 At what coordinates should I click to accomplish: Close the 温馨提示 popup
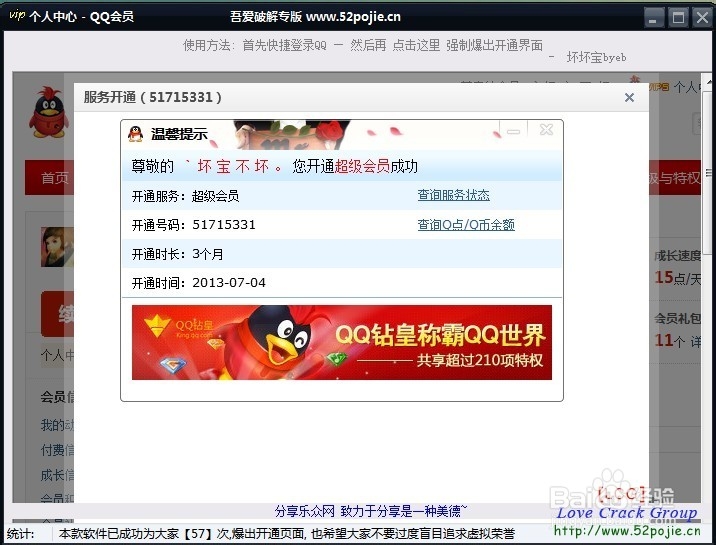(546, 130)
